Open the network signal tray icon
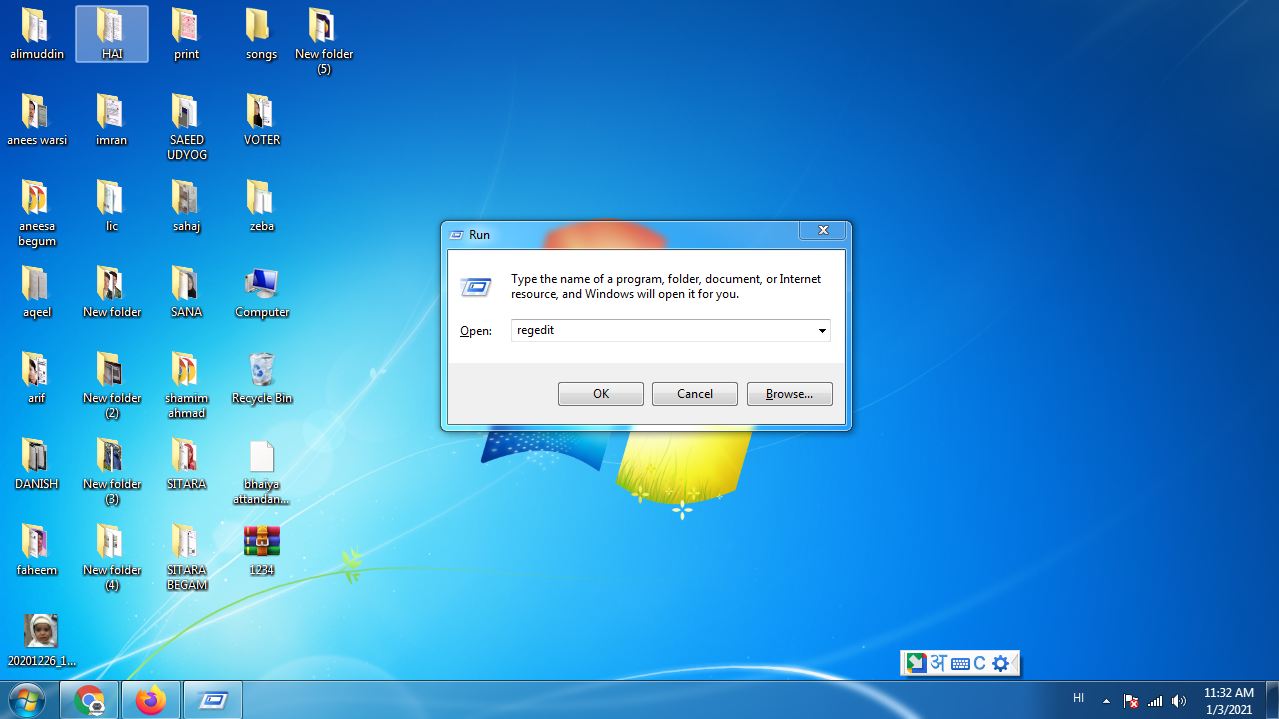Image resolution: width=1279 pixels, height=719 pixels. pos(1155,701)
